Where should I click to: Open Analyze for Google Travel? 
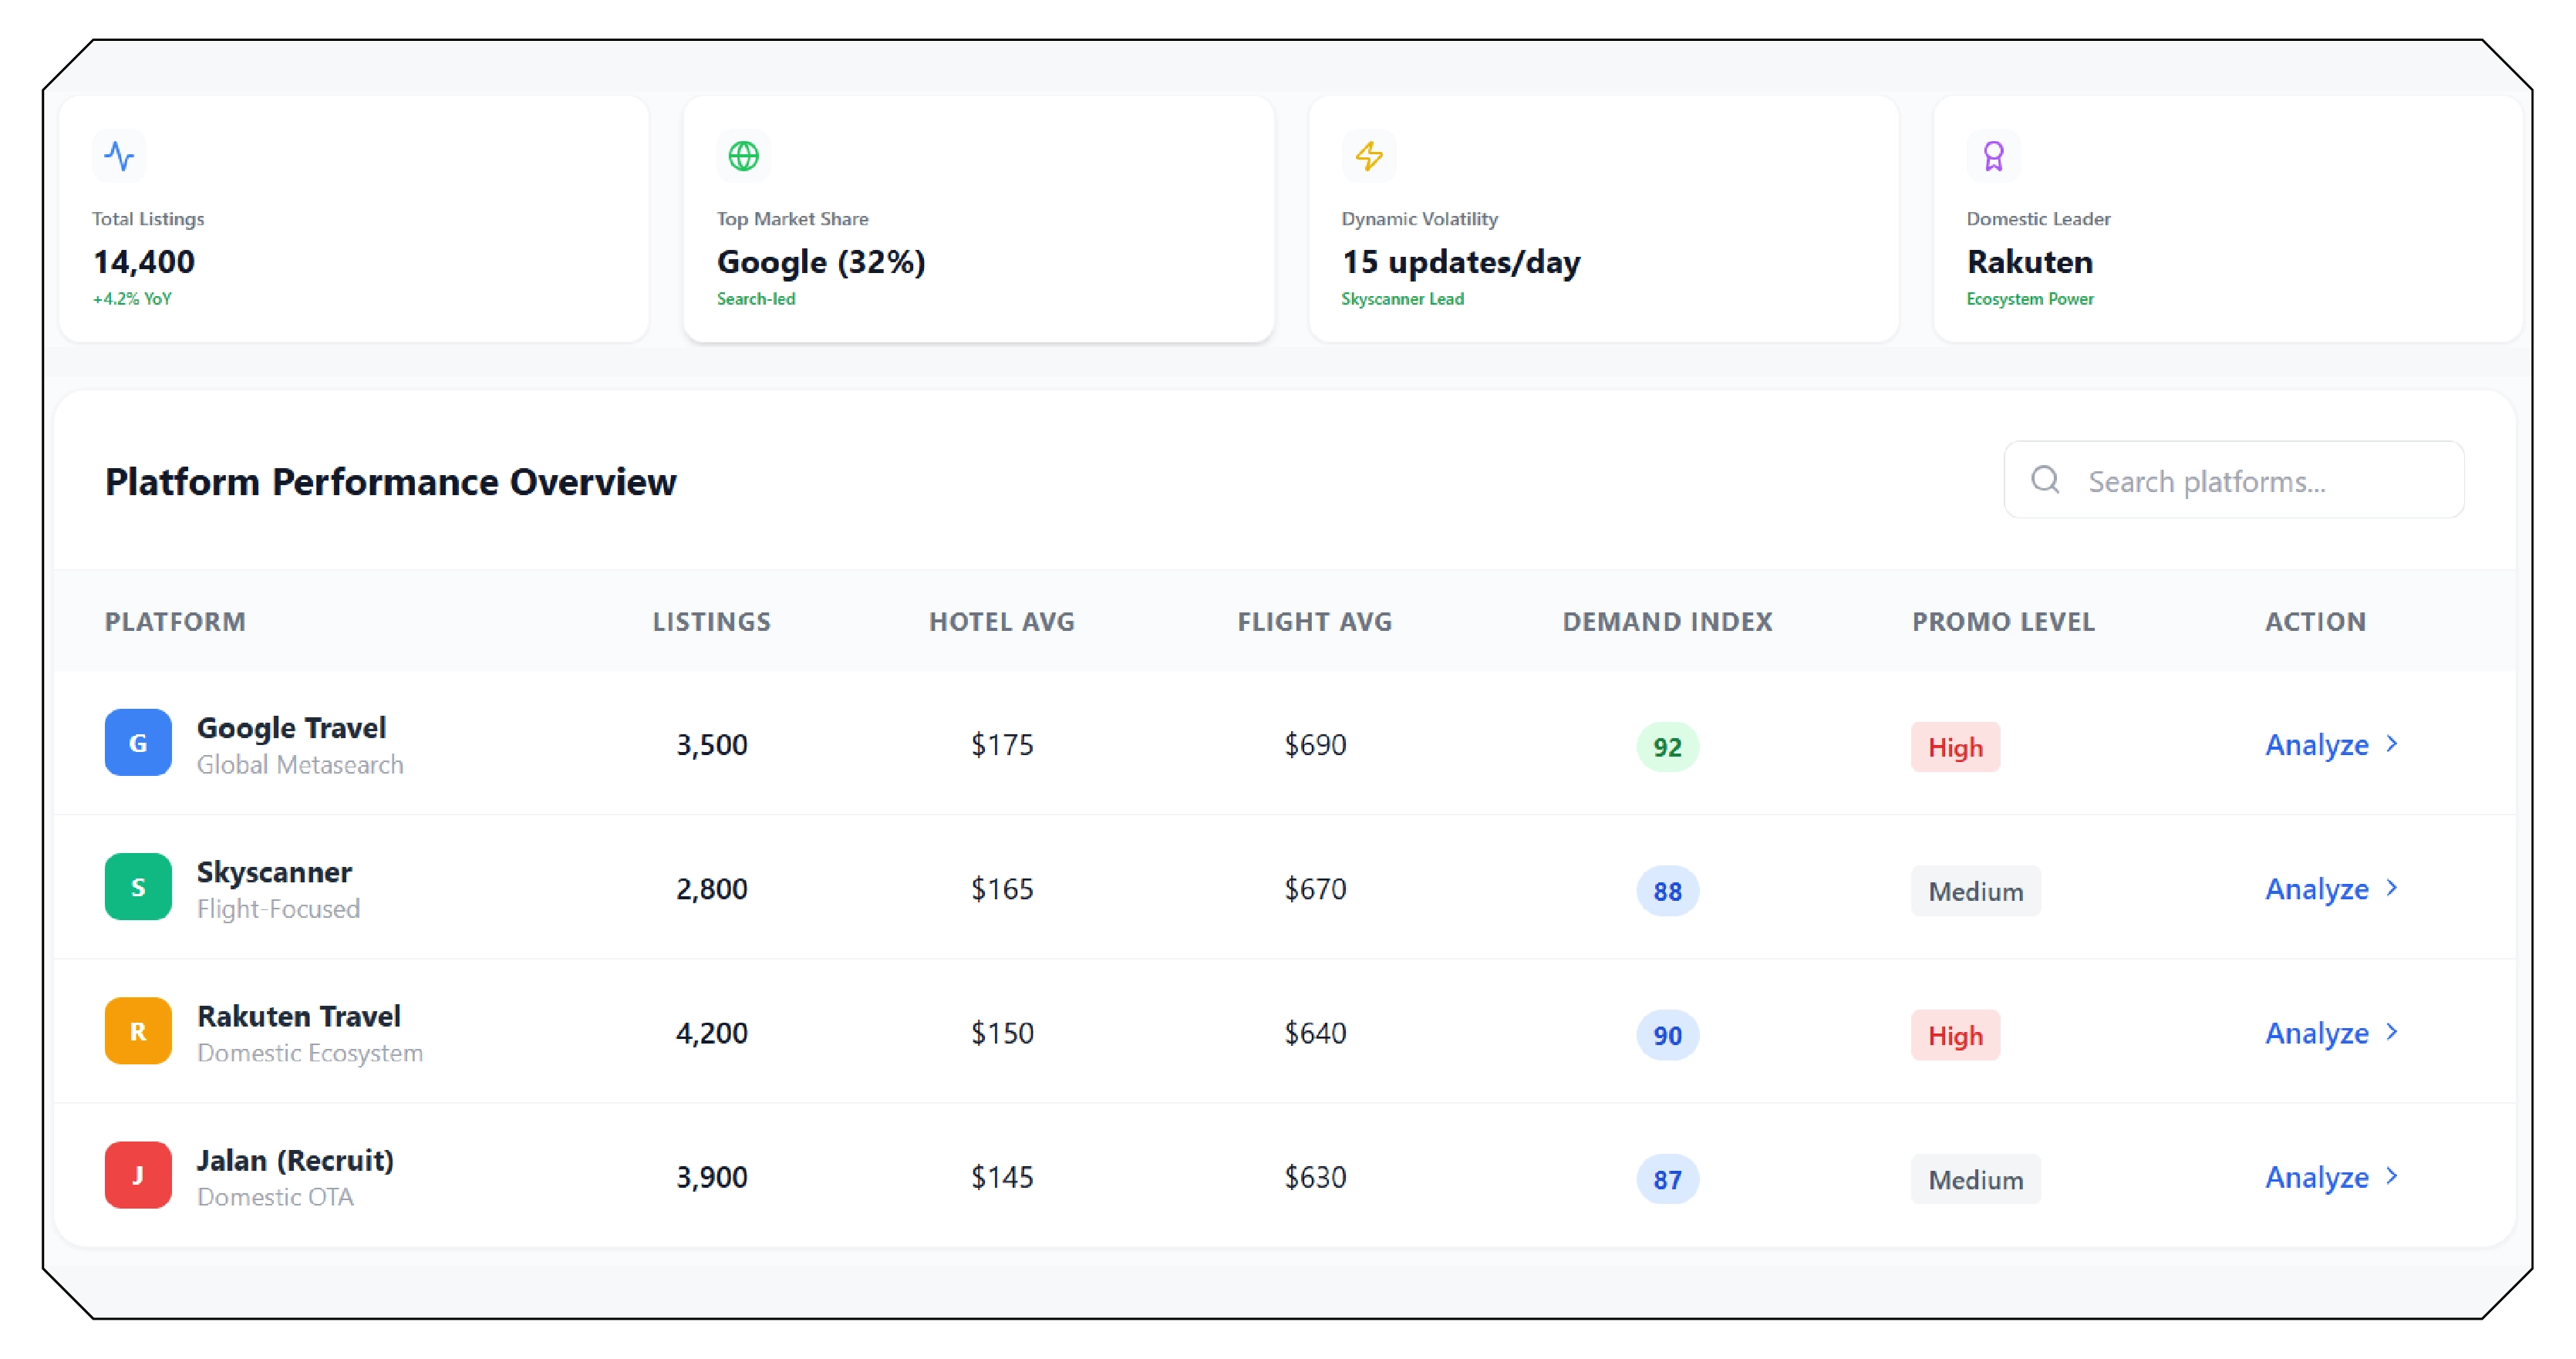(2331, 745)
